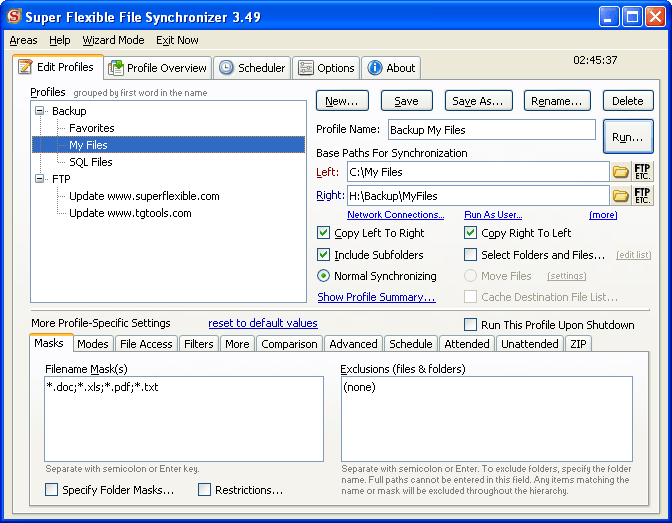
Task: Open the Show Profile Summary link
Action: click(x=376, y=297)
